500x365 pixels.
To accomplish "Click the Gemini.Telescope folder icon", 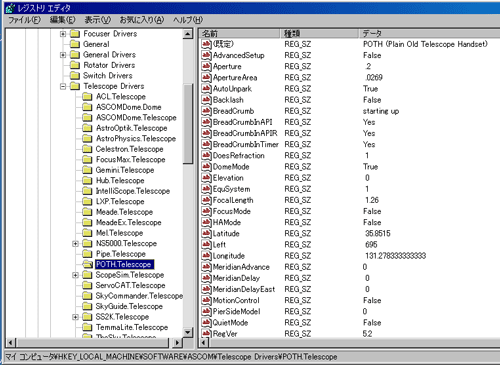I will (x=87, y=170).
